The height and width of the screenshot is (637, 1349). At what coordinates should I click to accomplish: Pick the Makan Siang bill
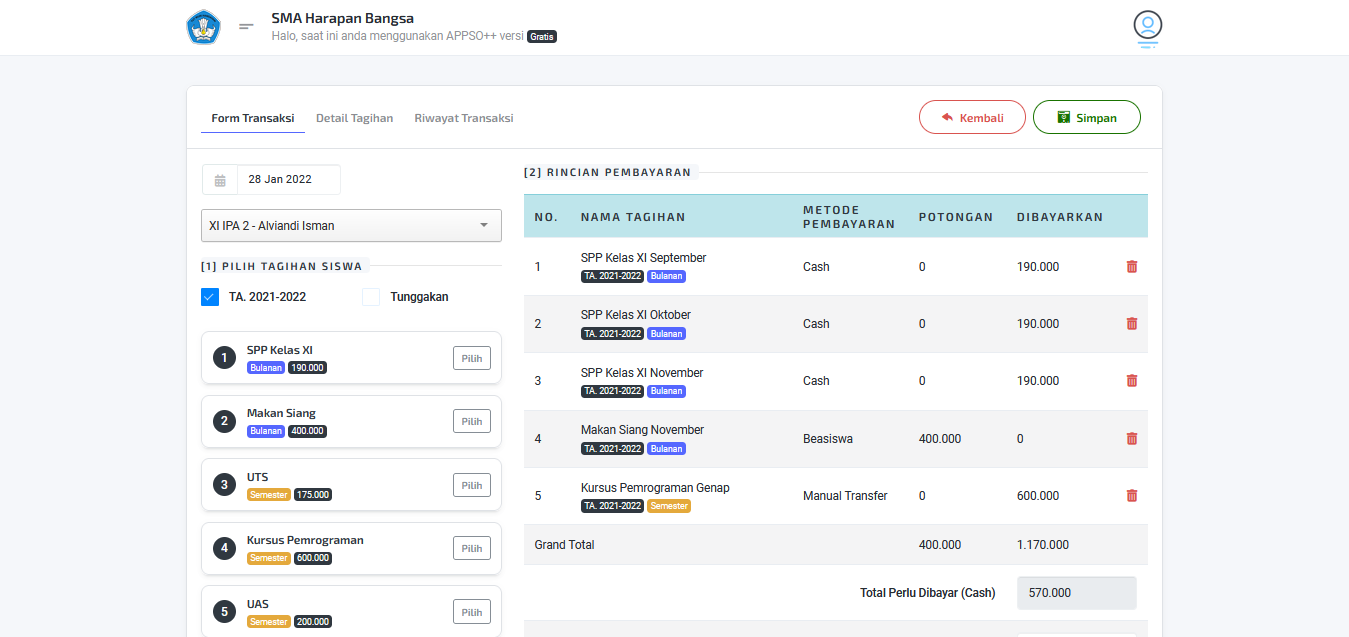coord(471,421)
